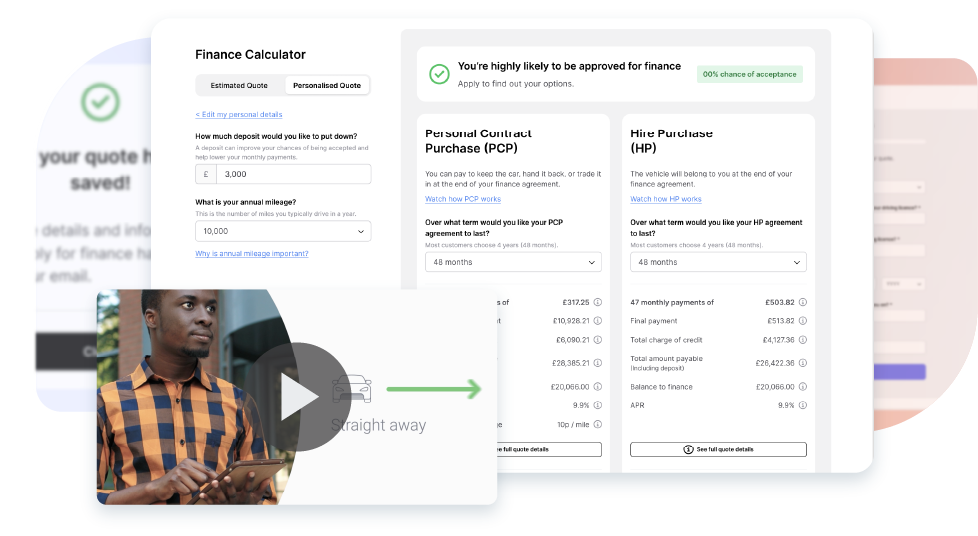Click the Personal Contract Purchase (PCP) heading
The width and height of the screenshot is (978, 536).
click(478, 141)
